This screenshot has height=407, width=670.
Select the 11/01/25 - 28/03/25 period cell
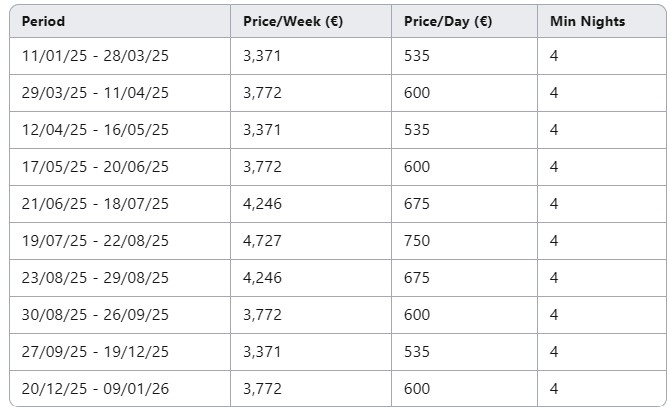coord(120,56)
